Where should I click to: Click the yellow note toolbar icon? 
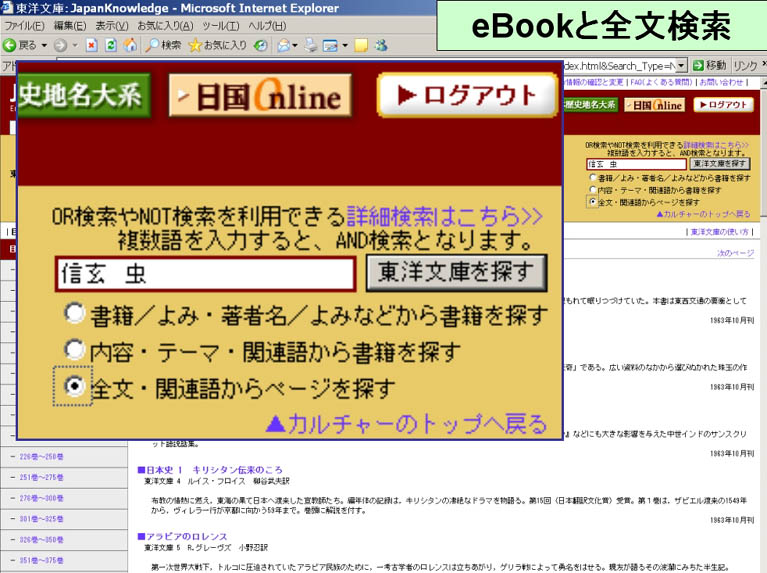361,46
